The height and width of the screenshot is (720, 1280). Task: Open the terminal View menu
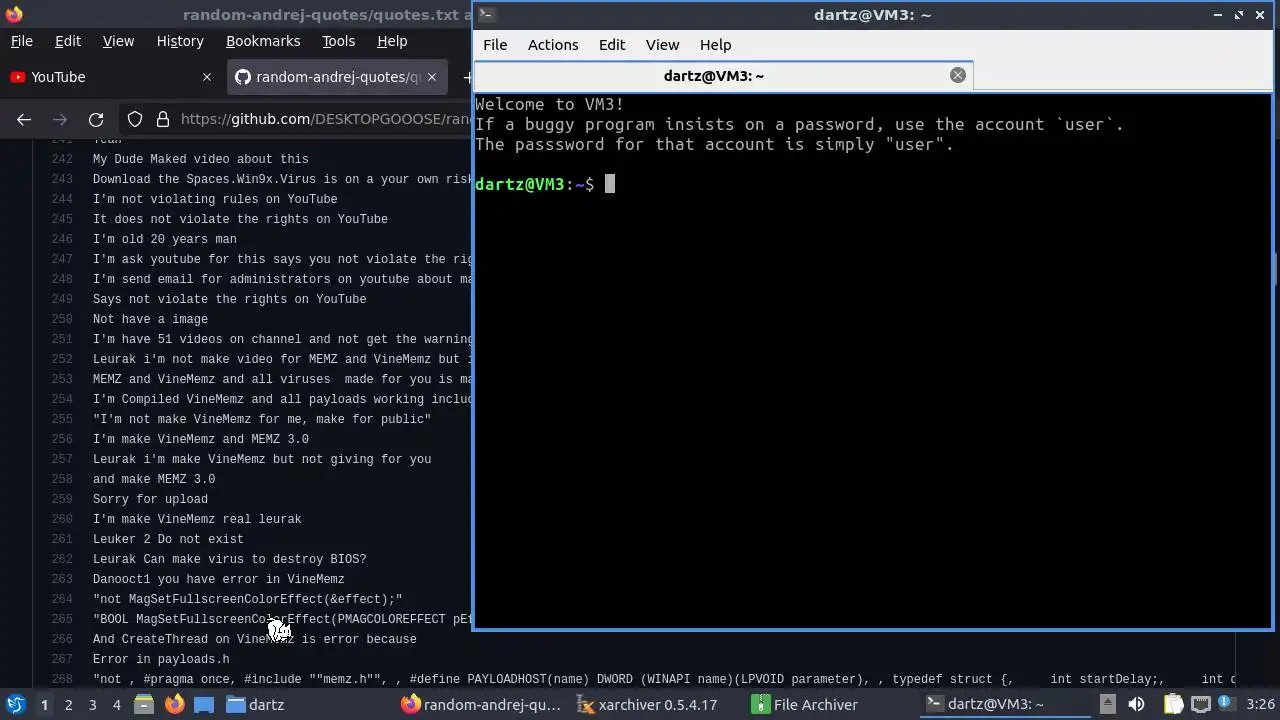point(662,45)
